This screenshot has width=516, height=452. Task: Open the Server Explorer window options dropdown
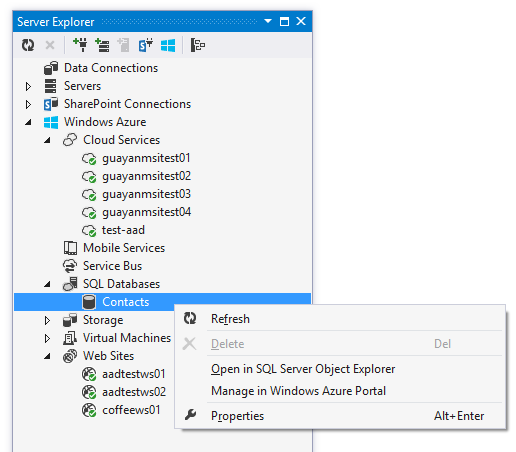click(x=268, y=21)
